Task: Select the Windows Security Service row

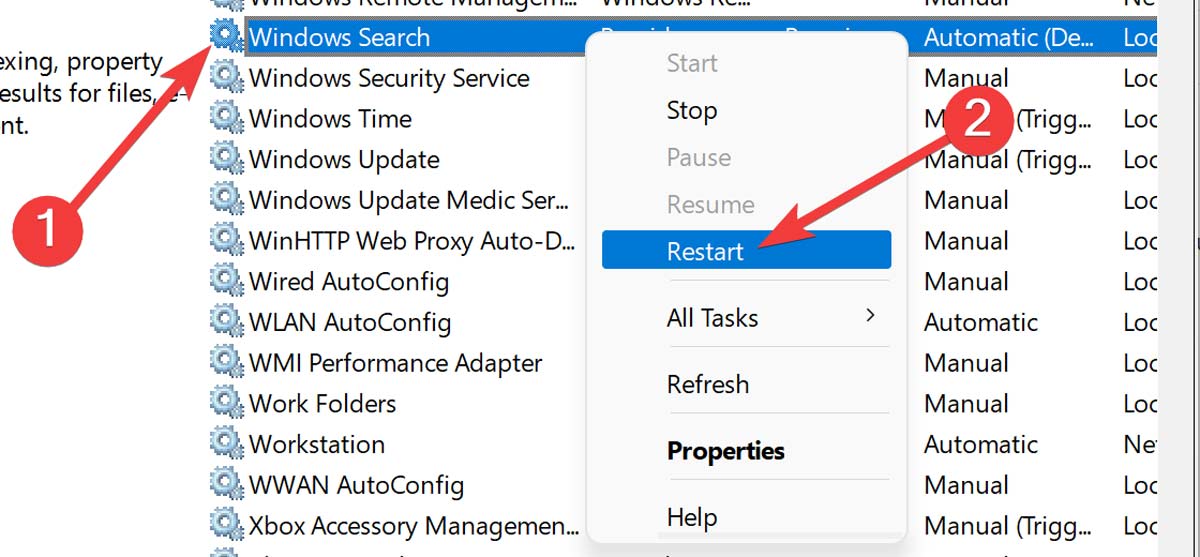Action: [389, 78]
